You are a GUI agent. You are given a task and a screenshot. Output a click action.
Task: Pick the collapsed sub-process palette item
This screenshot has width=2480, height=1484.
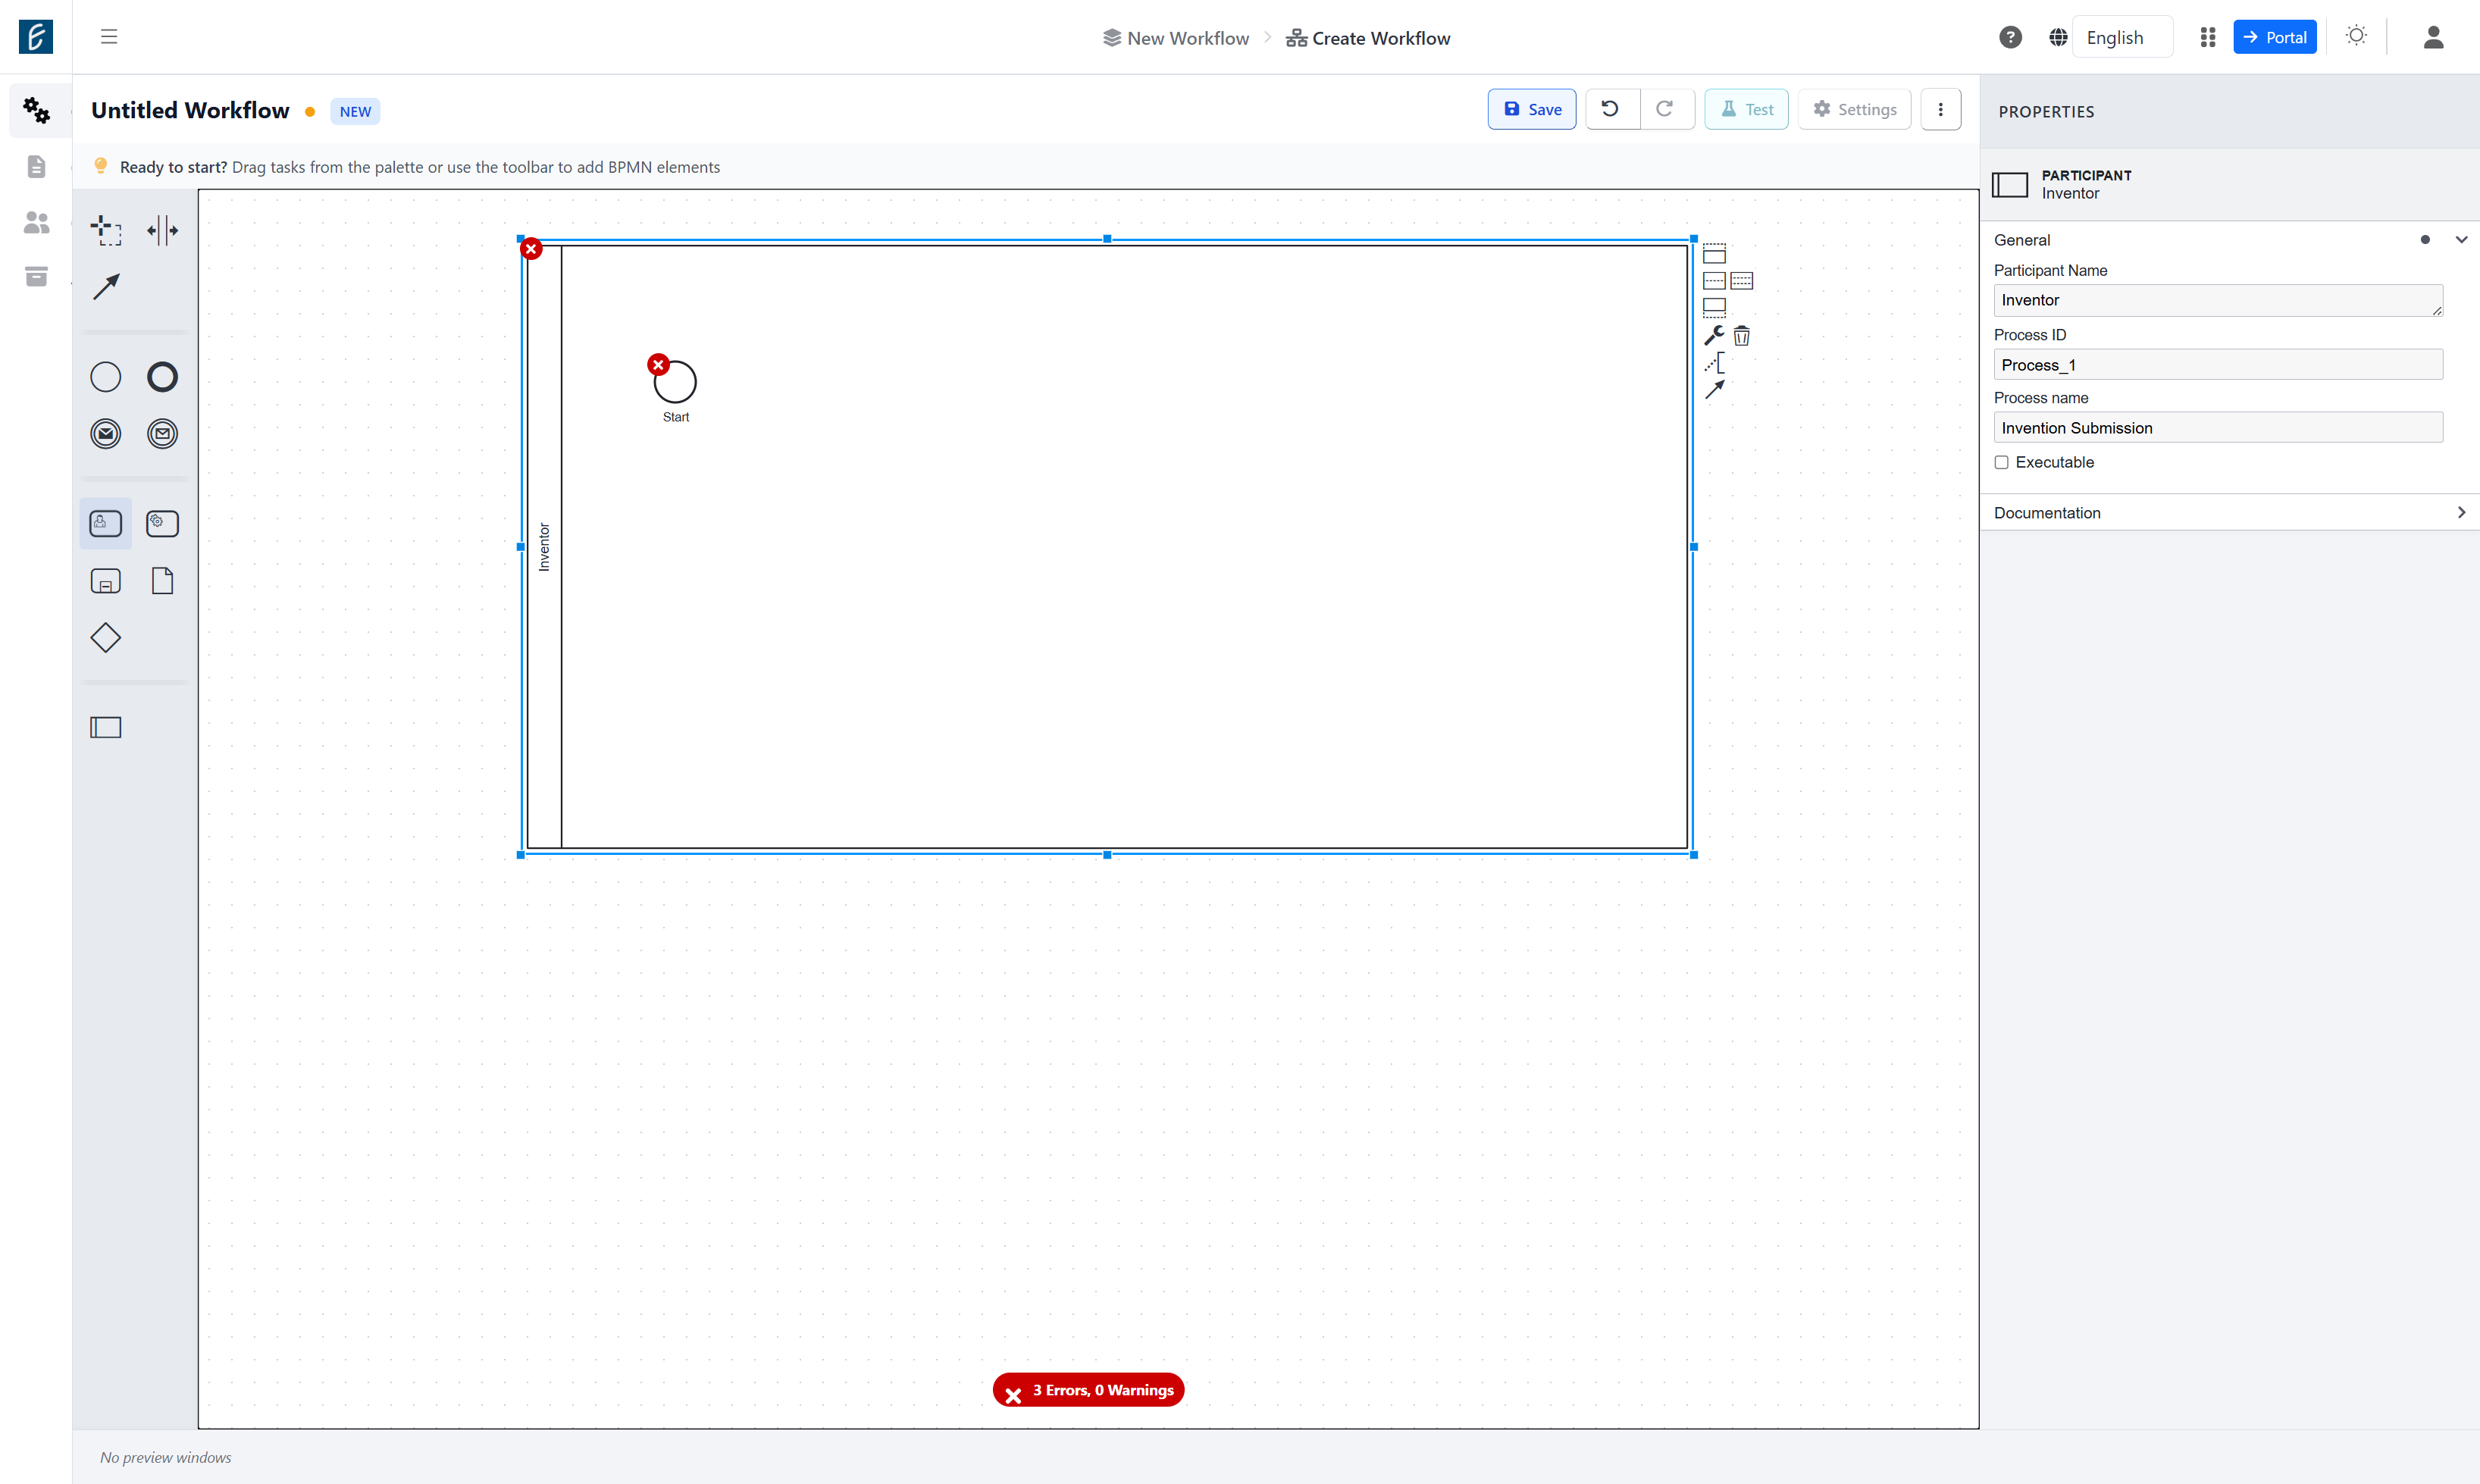[x=106, y=581]
